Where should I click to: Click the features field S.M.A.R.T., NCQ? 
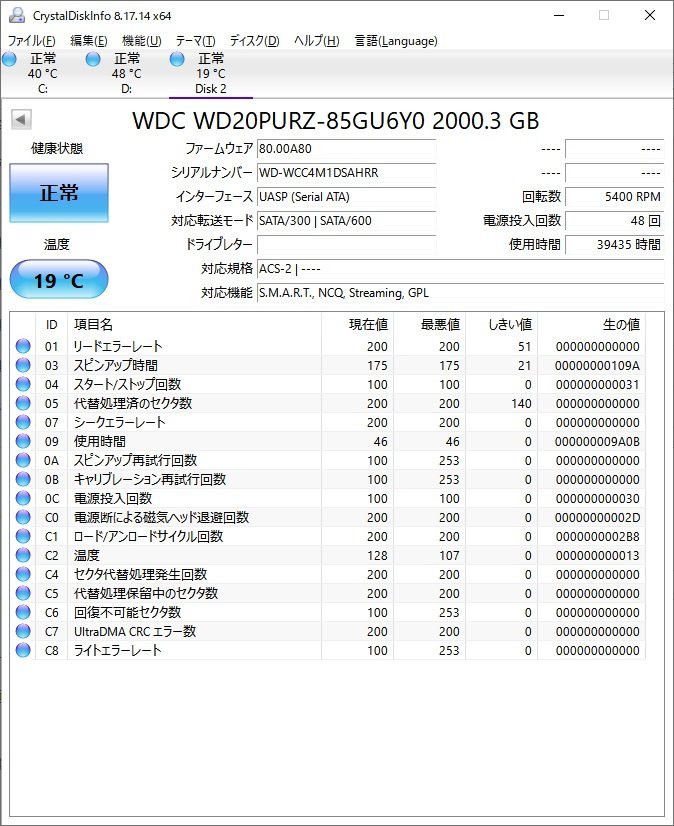coord(460,292)
